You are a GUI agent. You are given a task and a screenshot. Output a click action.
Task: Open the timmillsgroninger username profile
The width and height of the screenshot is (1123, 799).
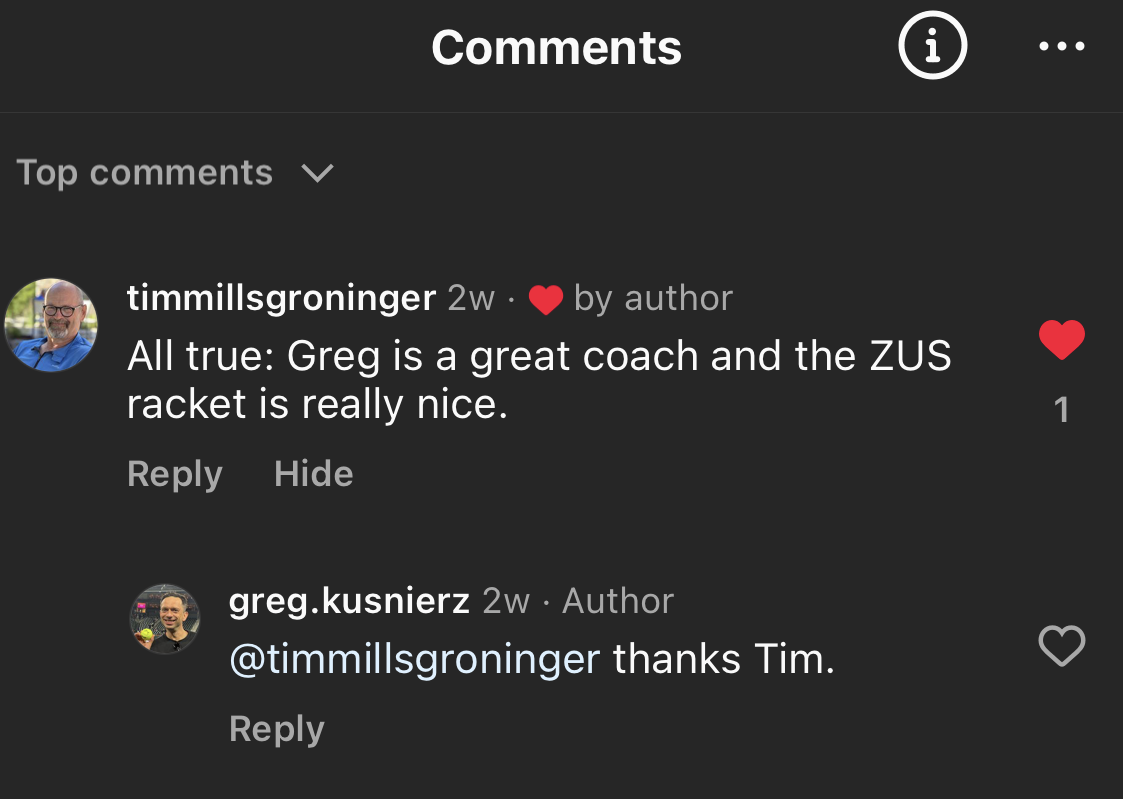281,298
